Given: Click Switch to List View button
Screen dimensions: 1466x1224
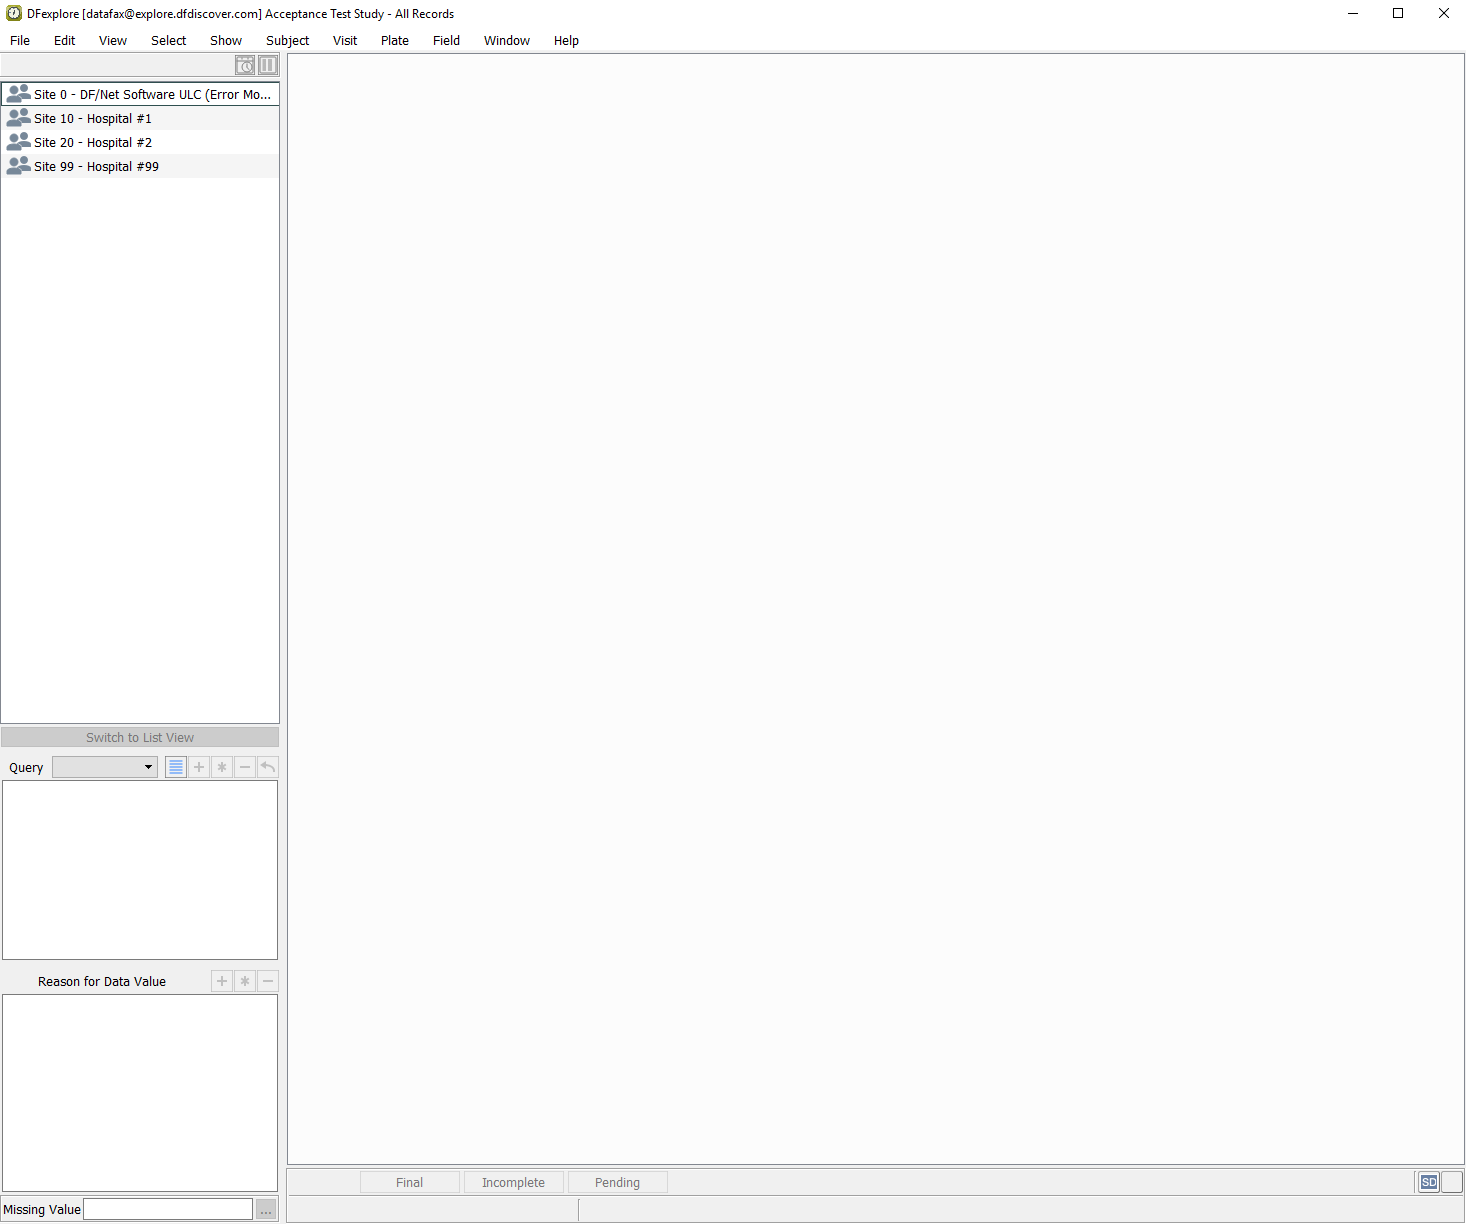Looking at the screenshot, I should 140,737.
